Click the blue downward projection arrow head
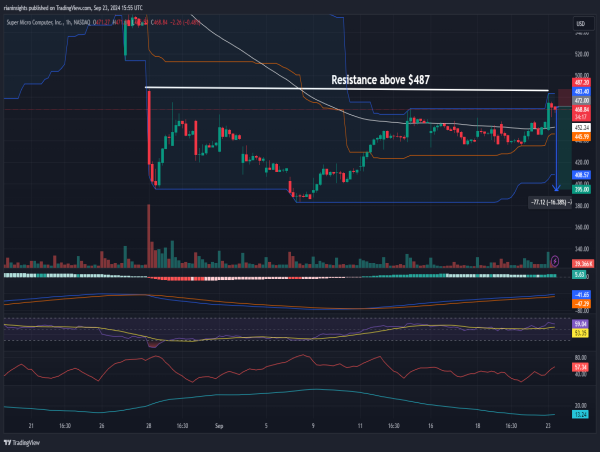This screenshot has height=452, width=600. (556, 188)
